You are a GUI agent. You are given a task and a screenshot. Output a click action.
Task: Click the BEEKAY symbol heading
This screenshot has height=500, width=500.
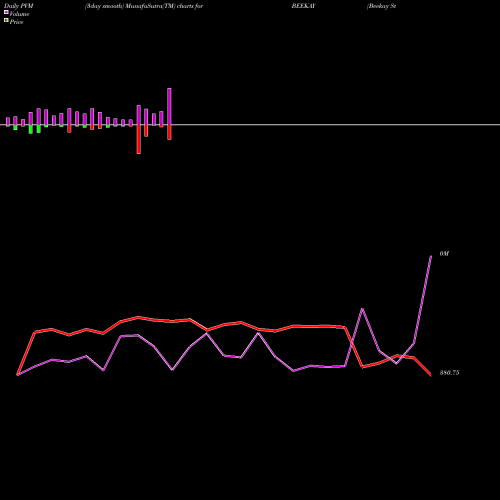(303, 6)
